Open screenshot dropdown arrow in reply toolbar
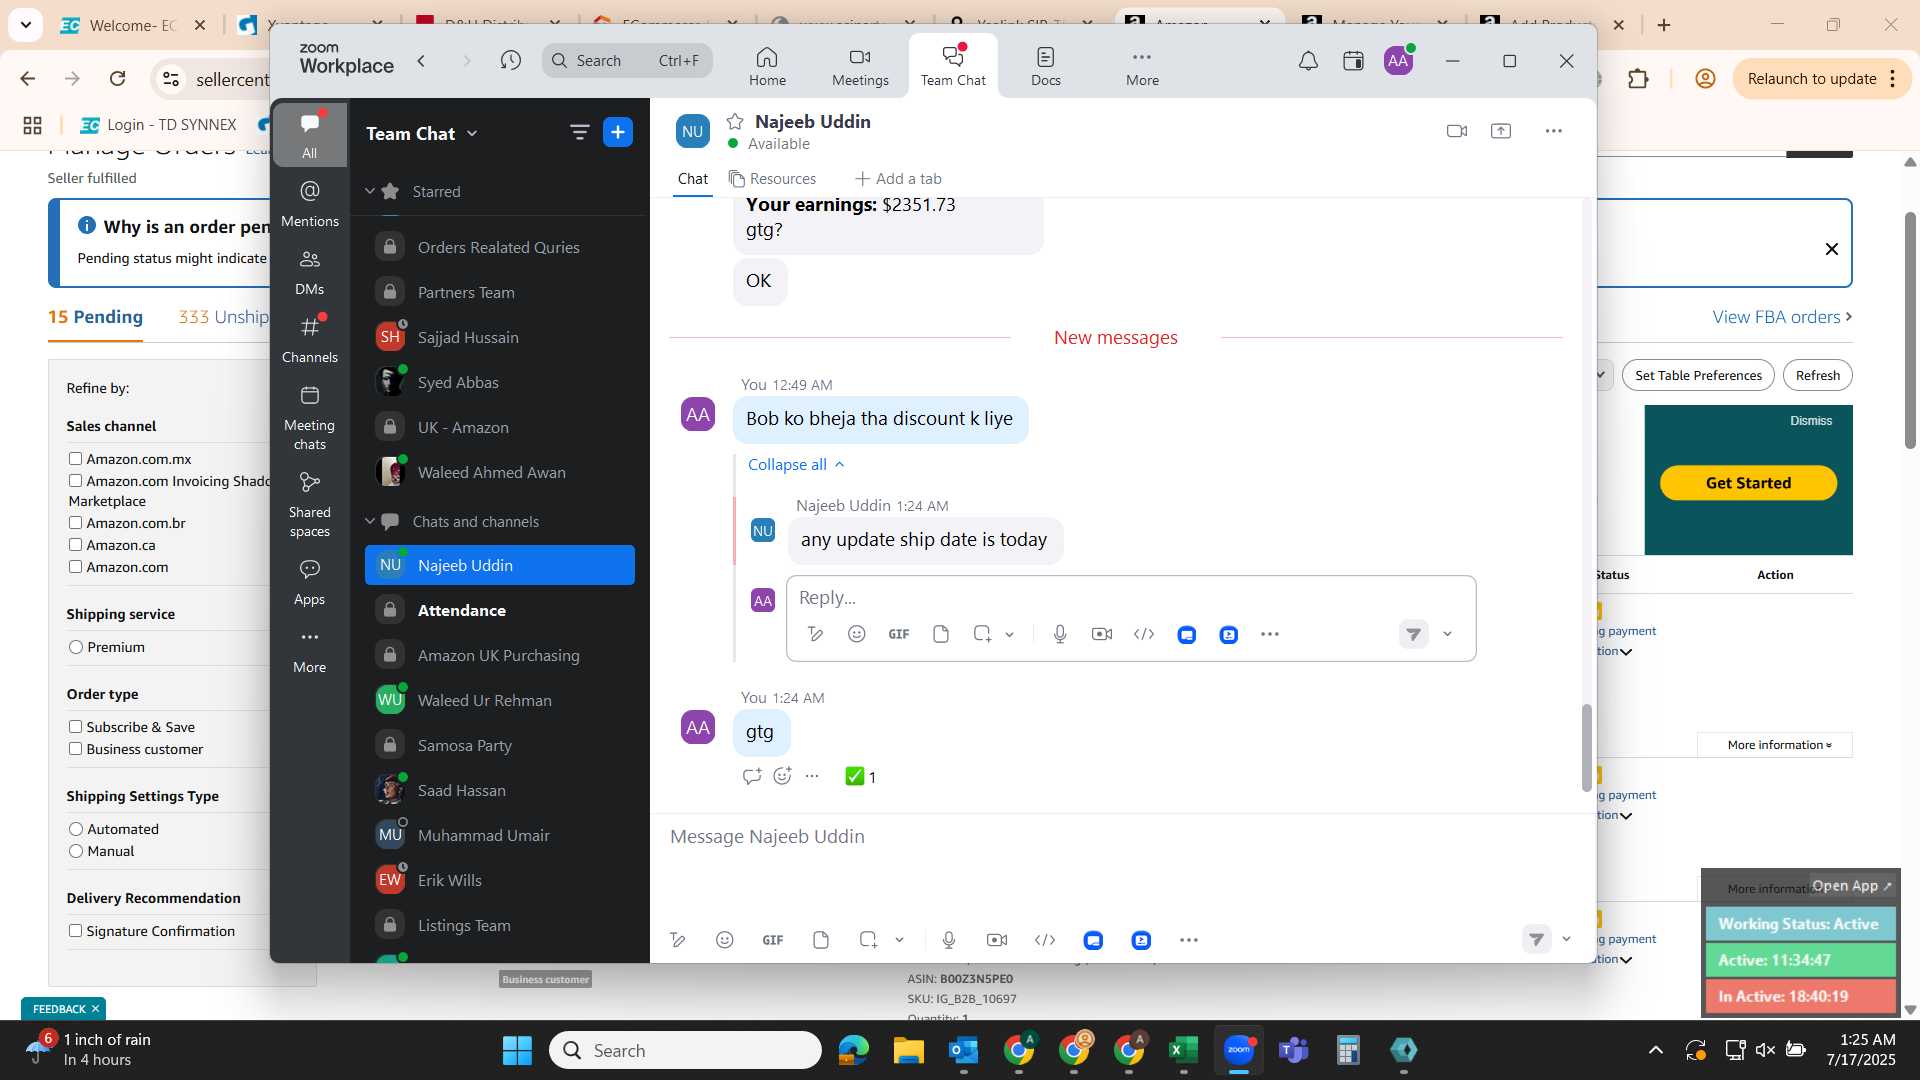The height and width of the screenshot is (1080, 1920). [x=1009, y=634]
